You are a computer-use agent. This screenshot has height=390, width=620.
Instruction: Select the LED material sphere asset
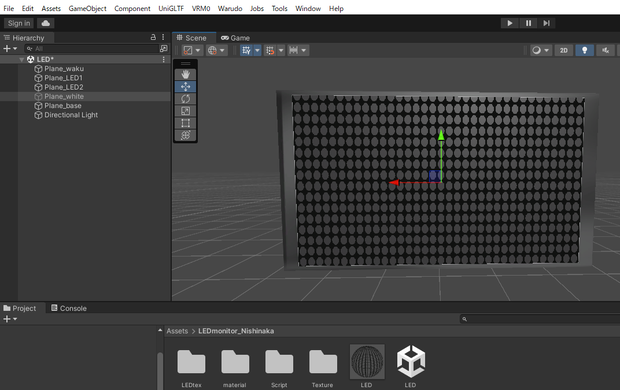click(x=367, y=367)
